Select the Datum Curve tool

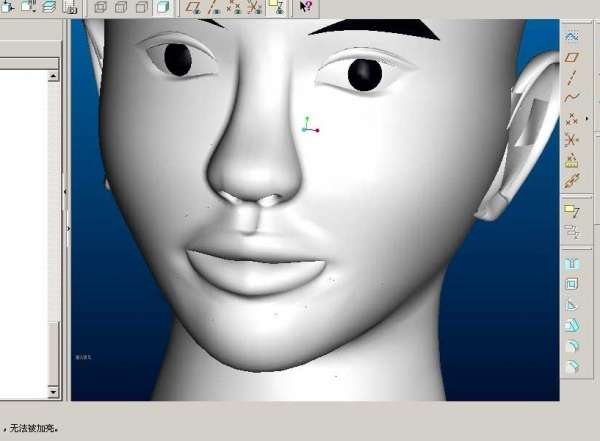tap(572, 98)
